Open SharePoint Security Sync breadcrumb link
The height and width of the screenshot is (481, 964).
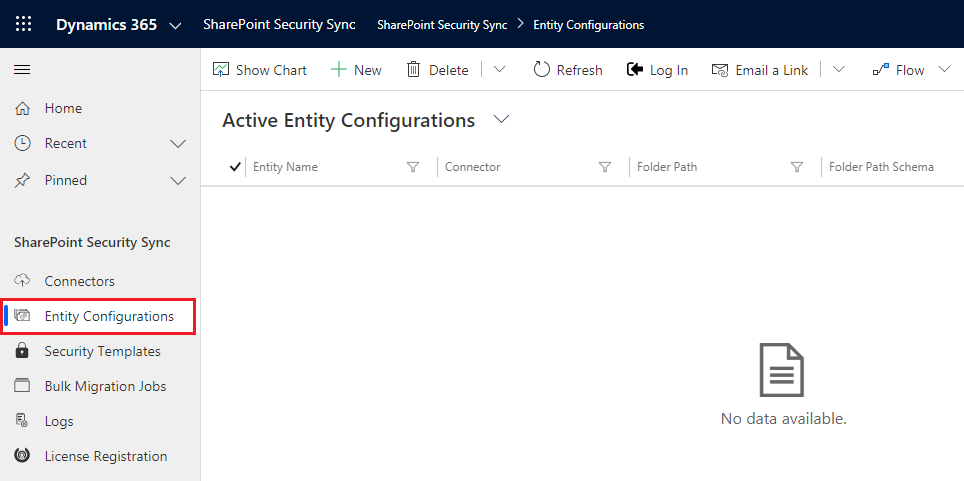pyautogui.click(x=442, y=25)
